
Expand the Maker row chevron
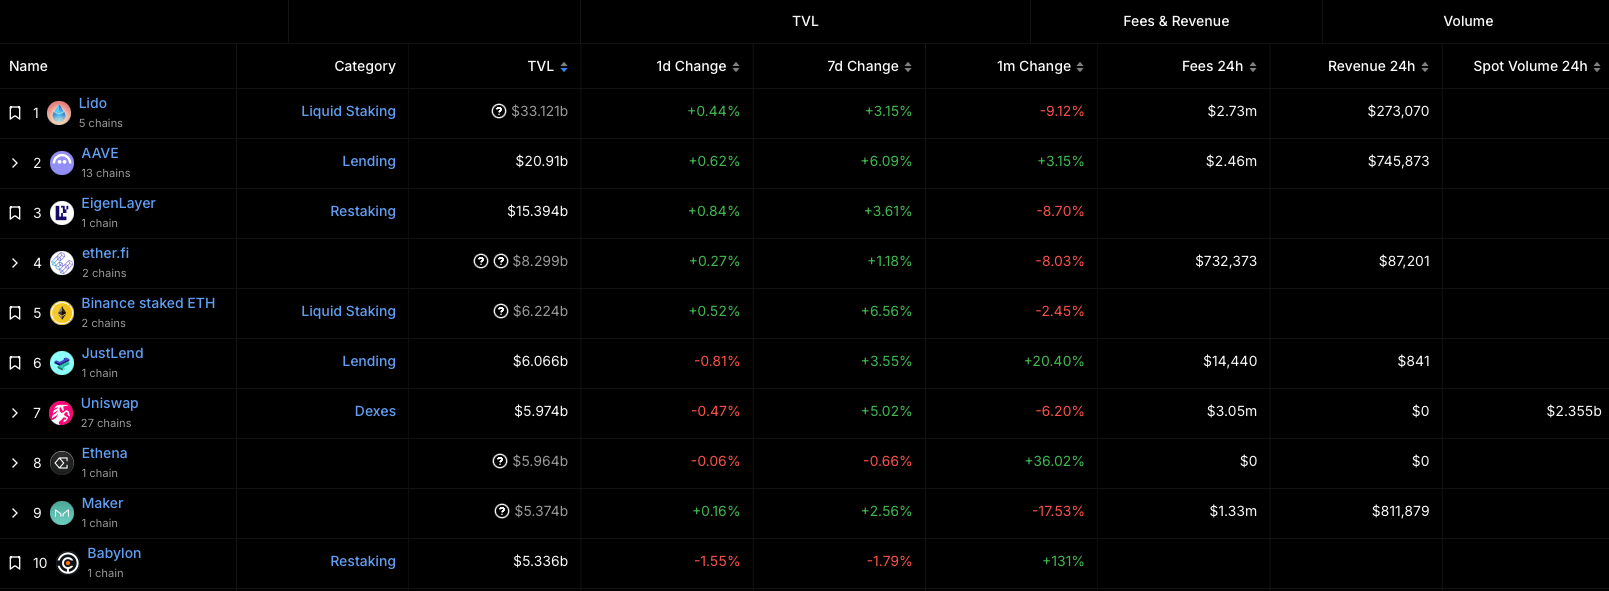click(15, 513)
